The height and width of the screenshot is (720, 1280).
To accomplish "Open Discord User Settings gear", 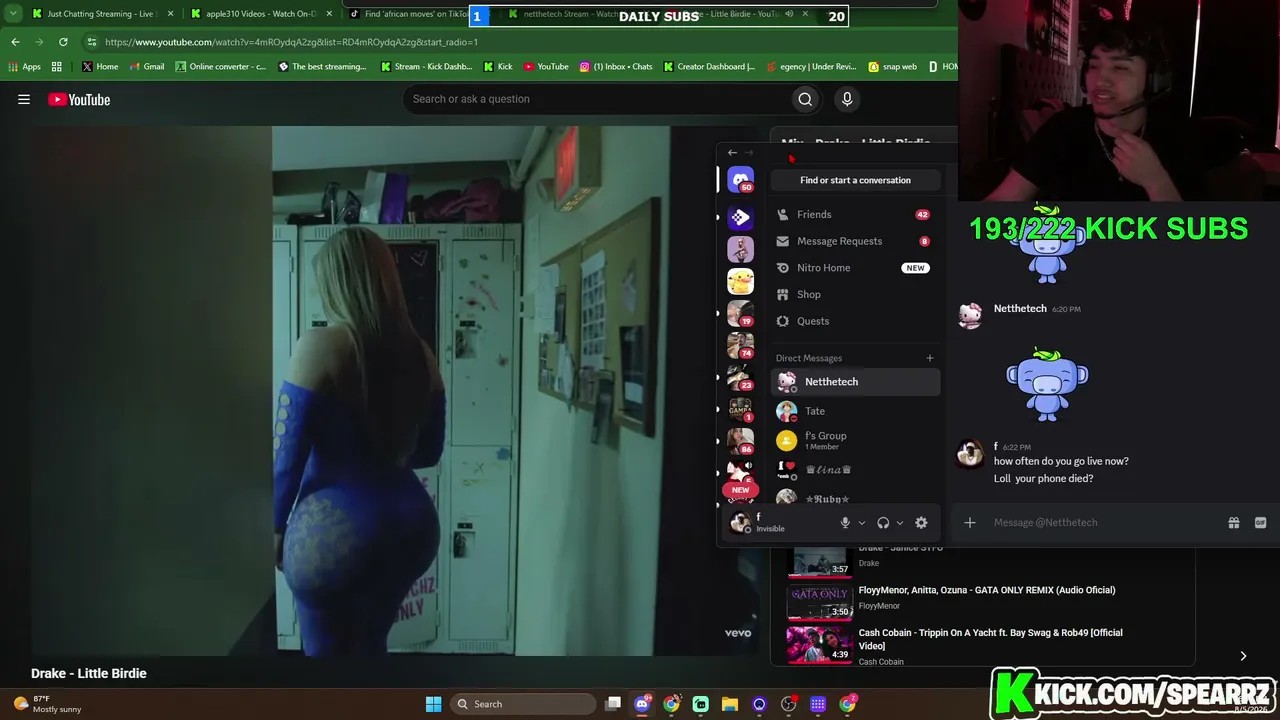I will (921, 523).
